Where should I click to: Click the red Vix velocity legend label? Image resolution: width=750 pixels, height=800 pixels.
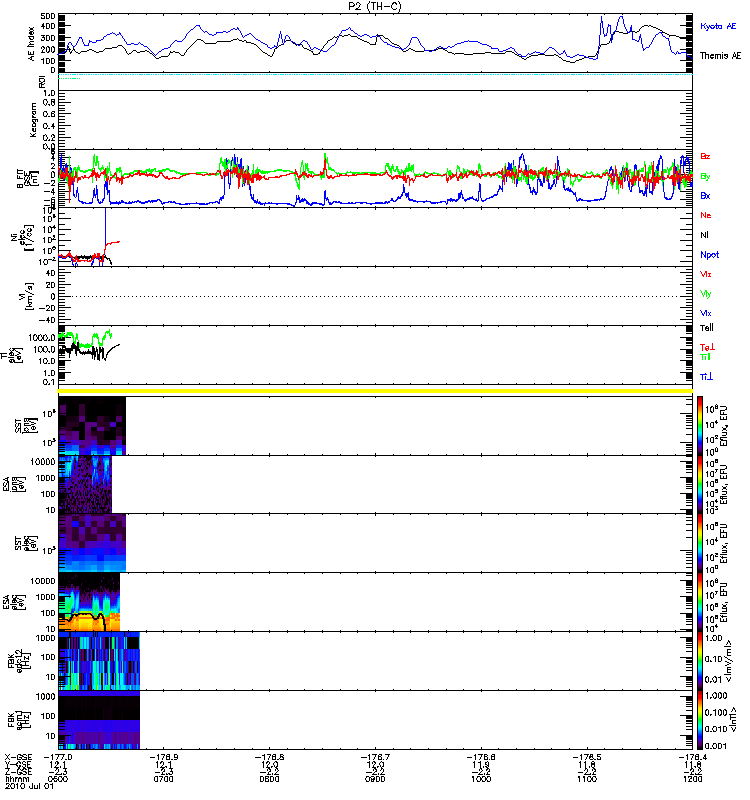tap(706, 274)
